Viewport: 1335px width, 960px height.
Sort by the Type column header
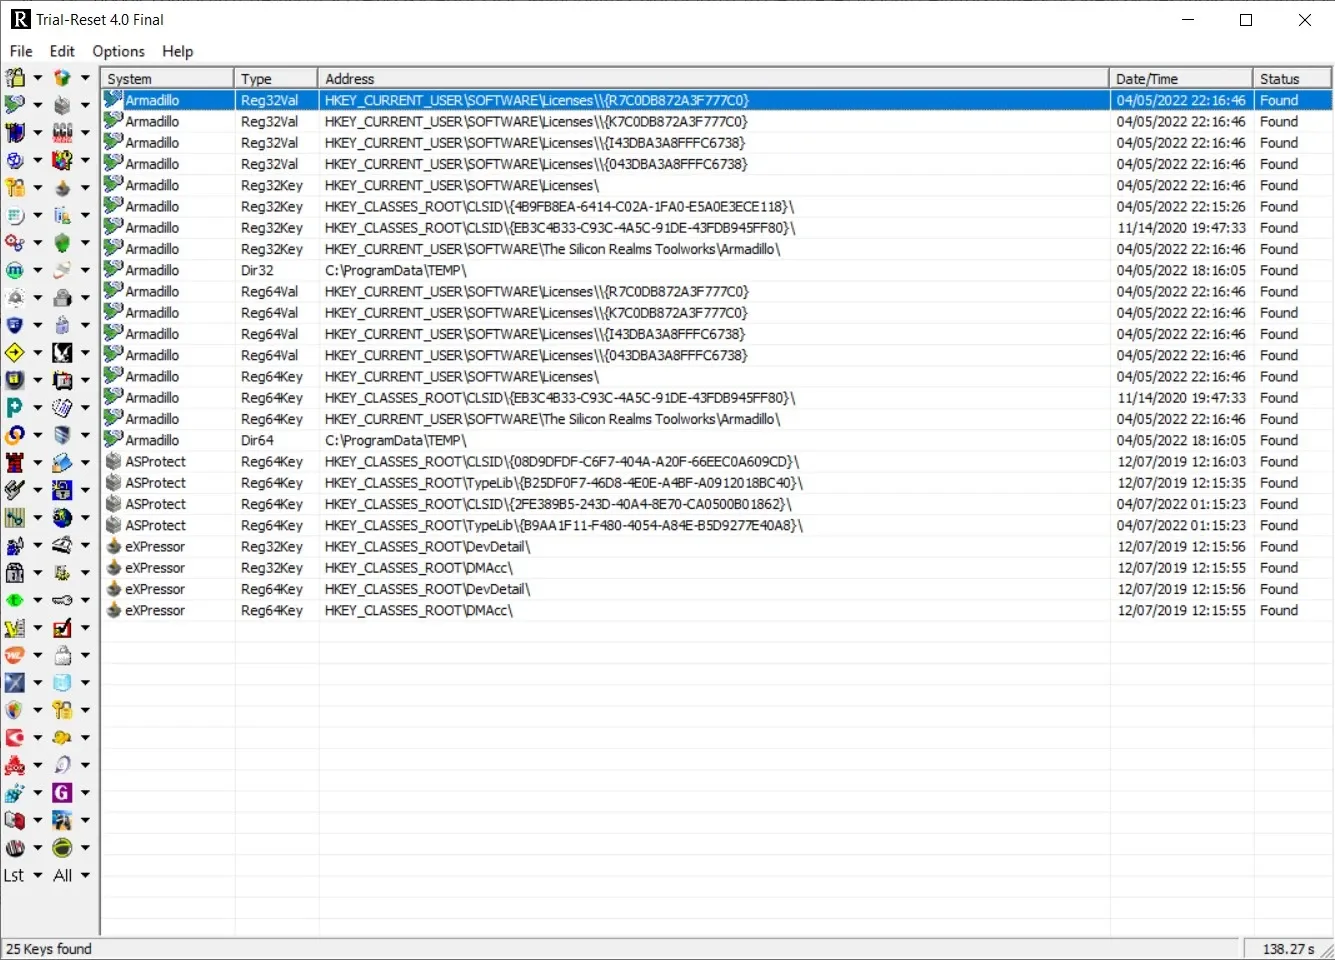click(276, 78)
